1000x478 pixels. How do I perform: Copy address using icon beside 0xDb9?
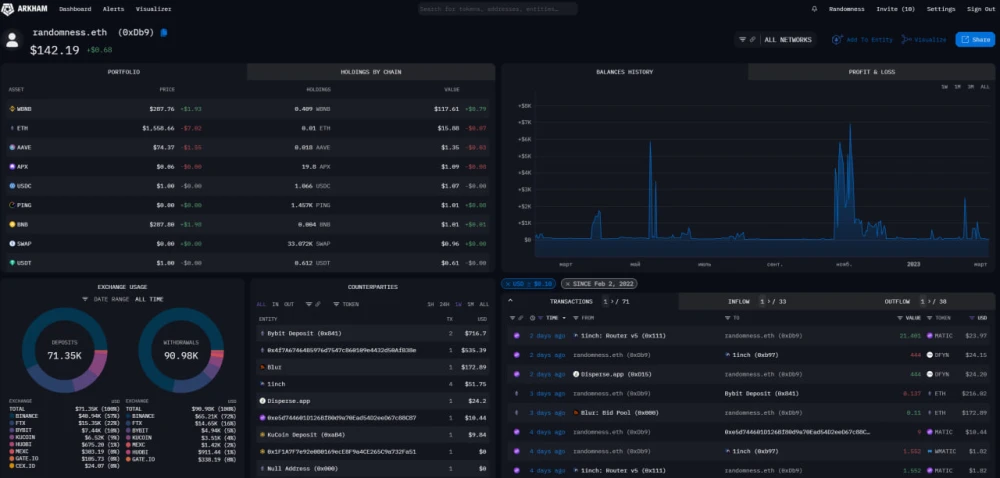164,32
